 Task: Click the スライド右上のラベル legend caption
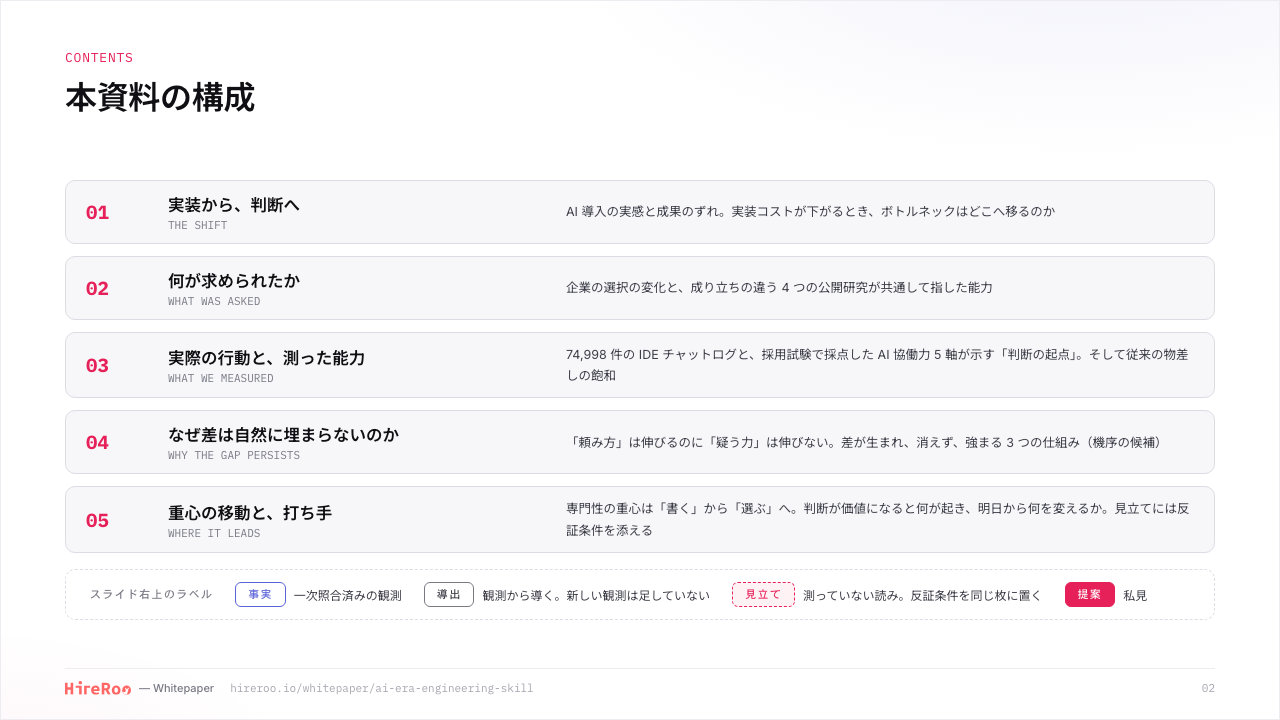(151, 594)
